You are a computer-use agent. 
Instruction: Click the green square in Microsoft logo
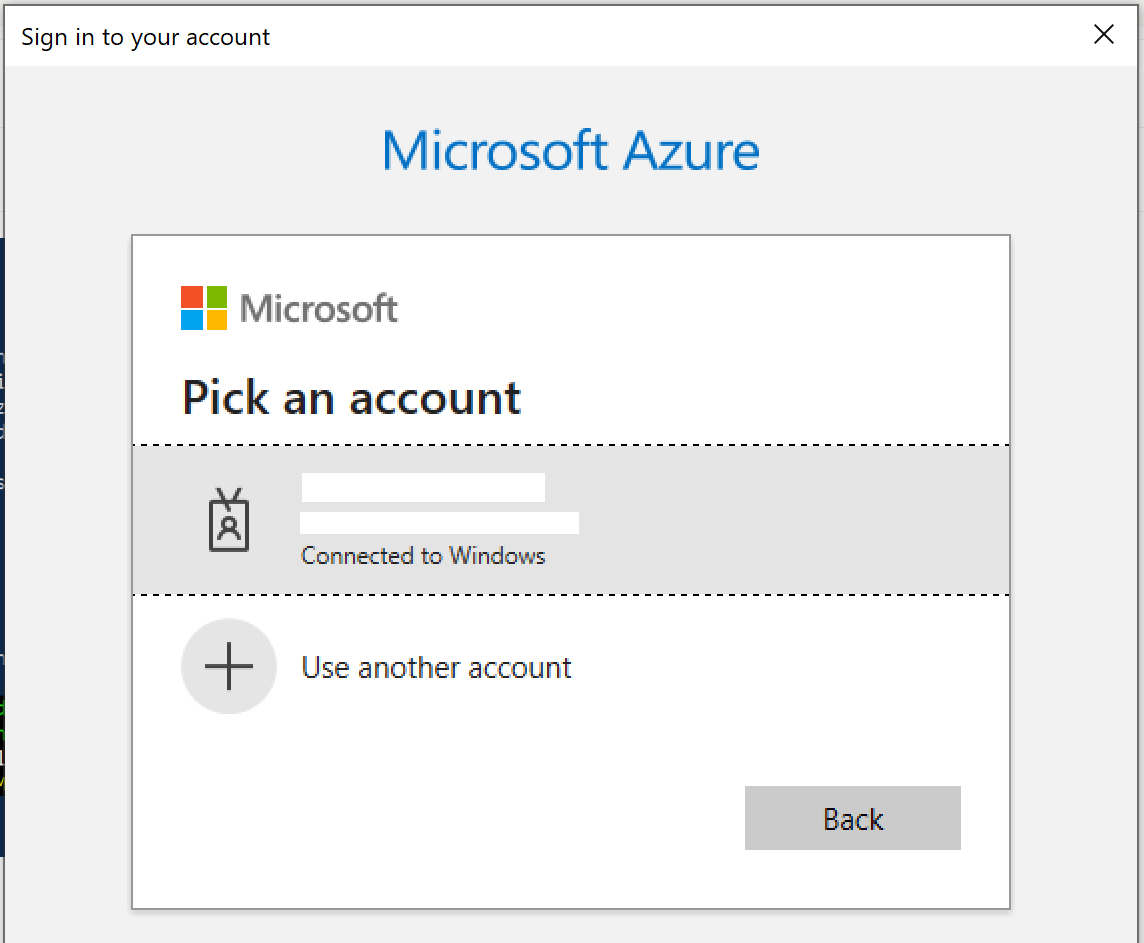click(216, 297)
